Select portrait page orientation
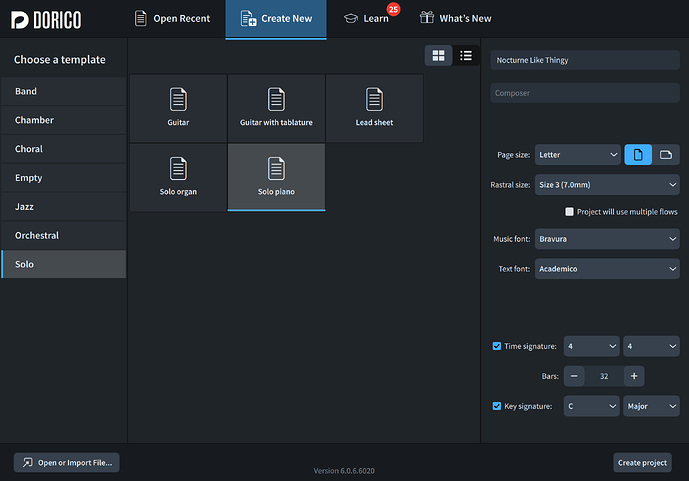 pyautogui.click(x=638, y=155)
